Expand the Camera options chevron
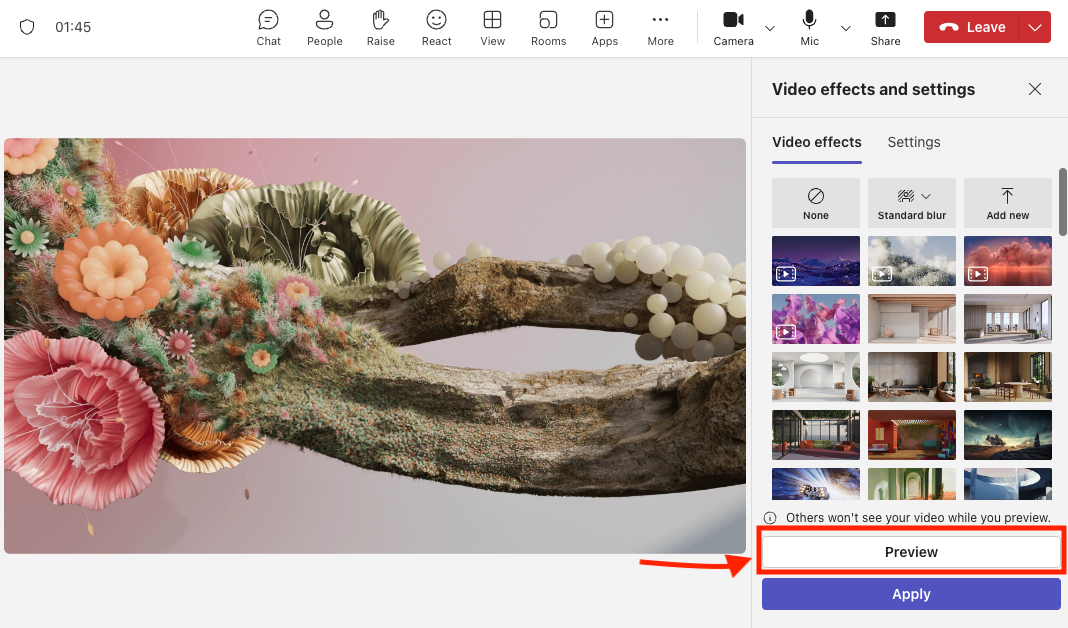Image resolution: width=1068 pixels, height=628 pixels. pos(770,29)
